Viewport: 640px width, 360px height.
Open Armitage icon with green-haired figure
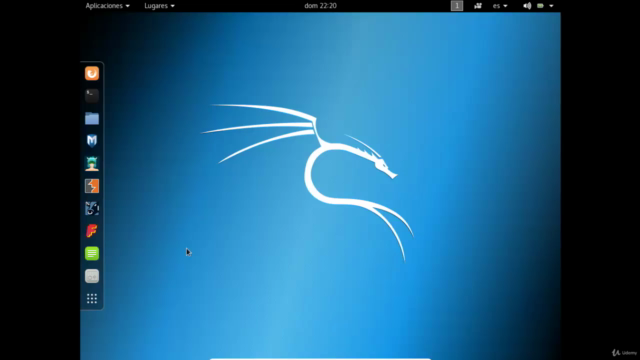coord(92,163)
